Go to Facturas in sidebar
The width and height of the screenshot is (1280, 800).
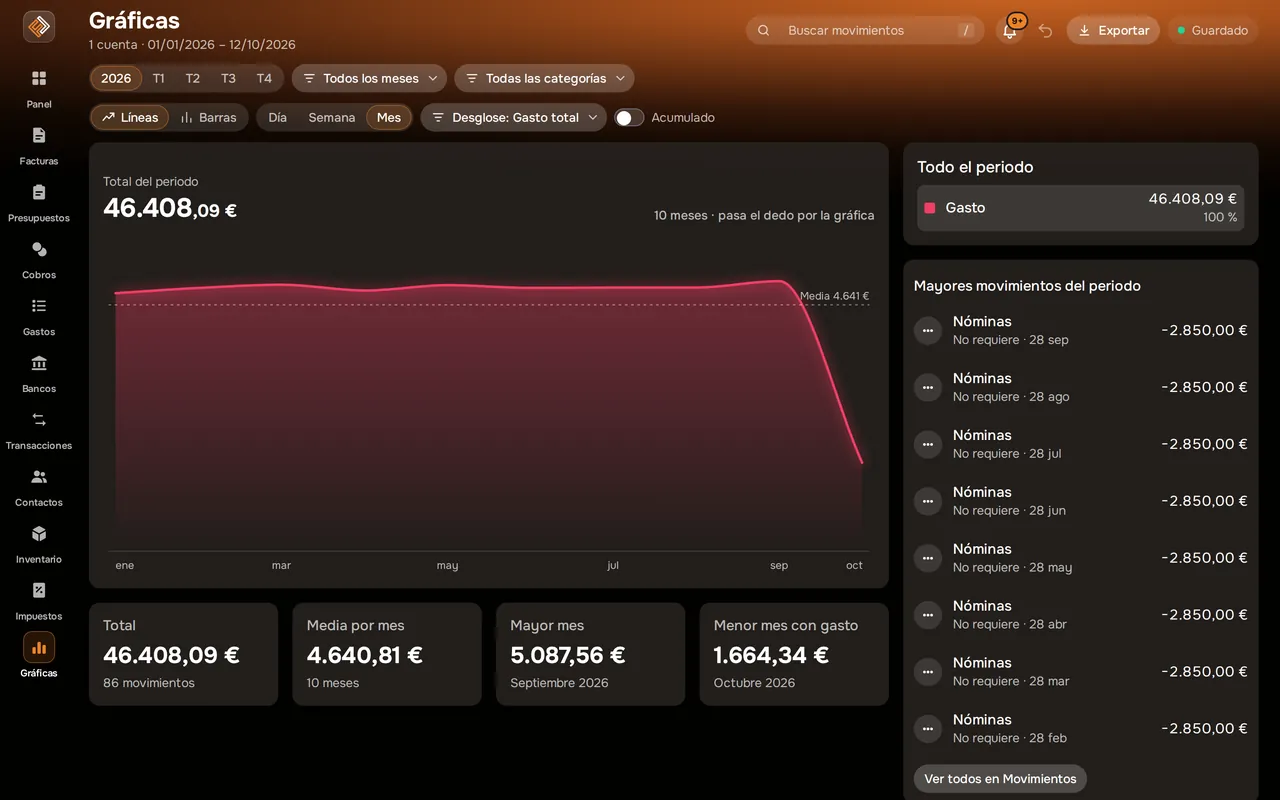[39, 145]
